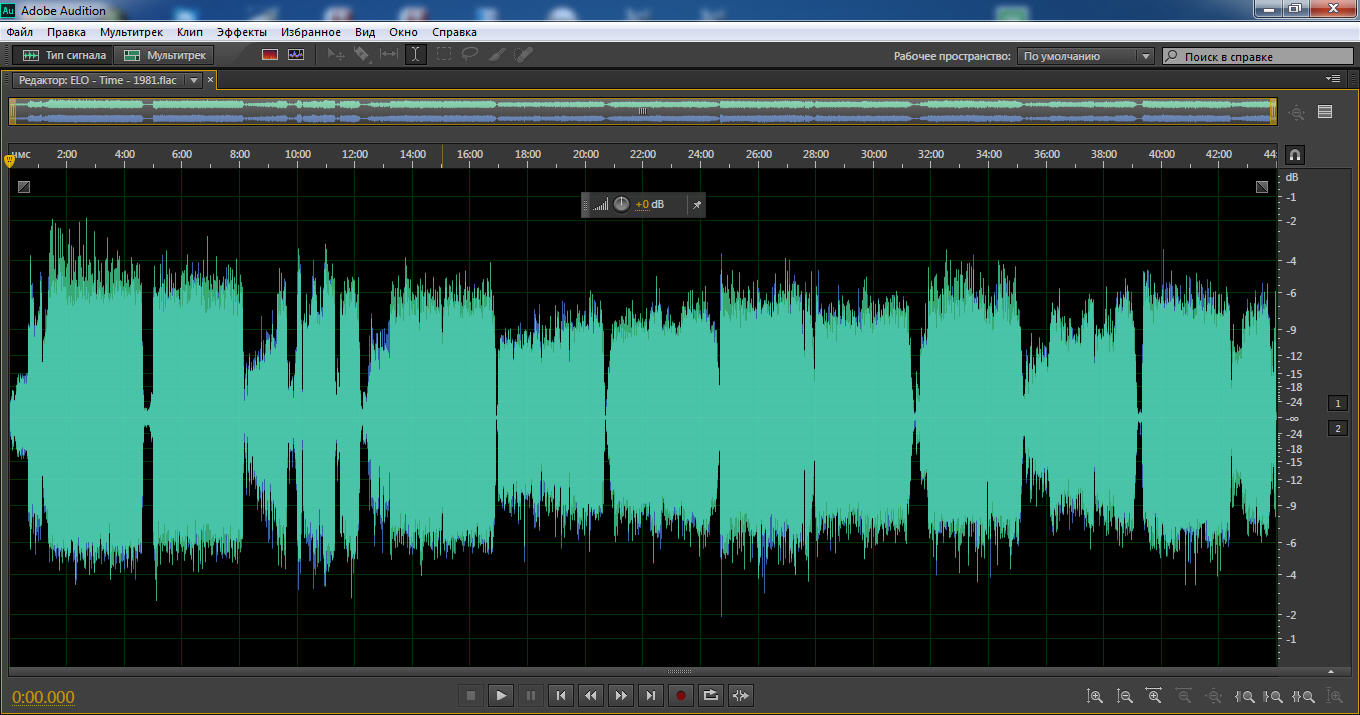The height and width of the screenshot is (715, 1360).
Task: Switch to the Мультитрек view
Action: tap(166, 55)
